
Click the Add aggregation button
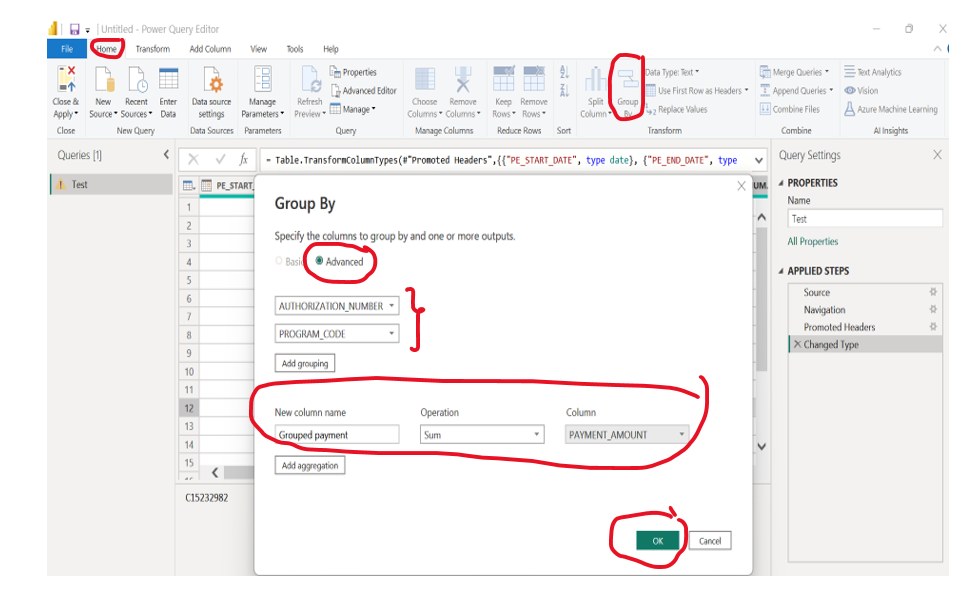pos(310,465)
